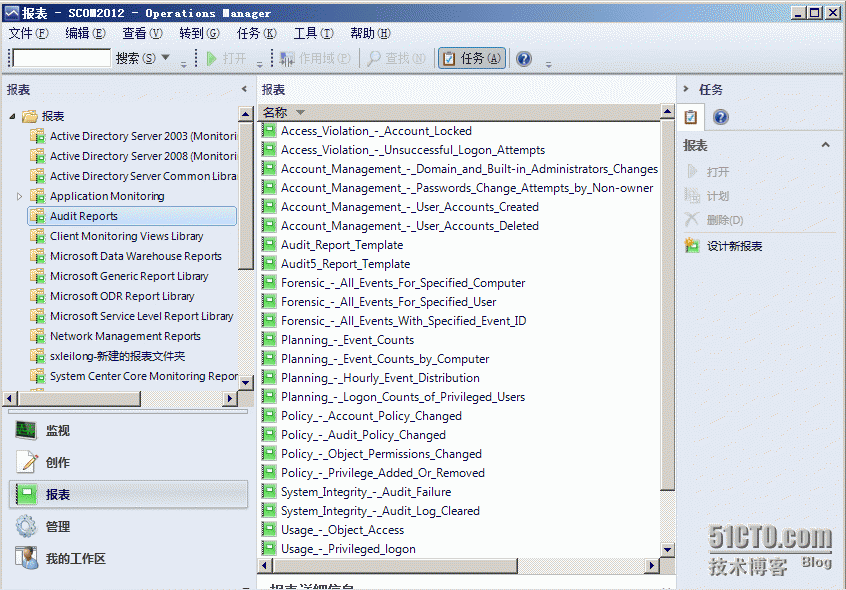This screenshot has height=590, width=846.
Task: Click the 打开 toolbar button
Action: (227, 58)
